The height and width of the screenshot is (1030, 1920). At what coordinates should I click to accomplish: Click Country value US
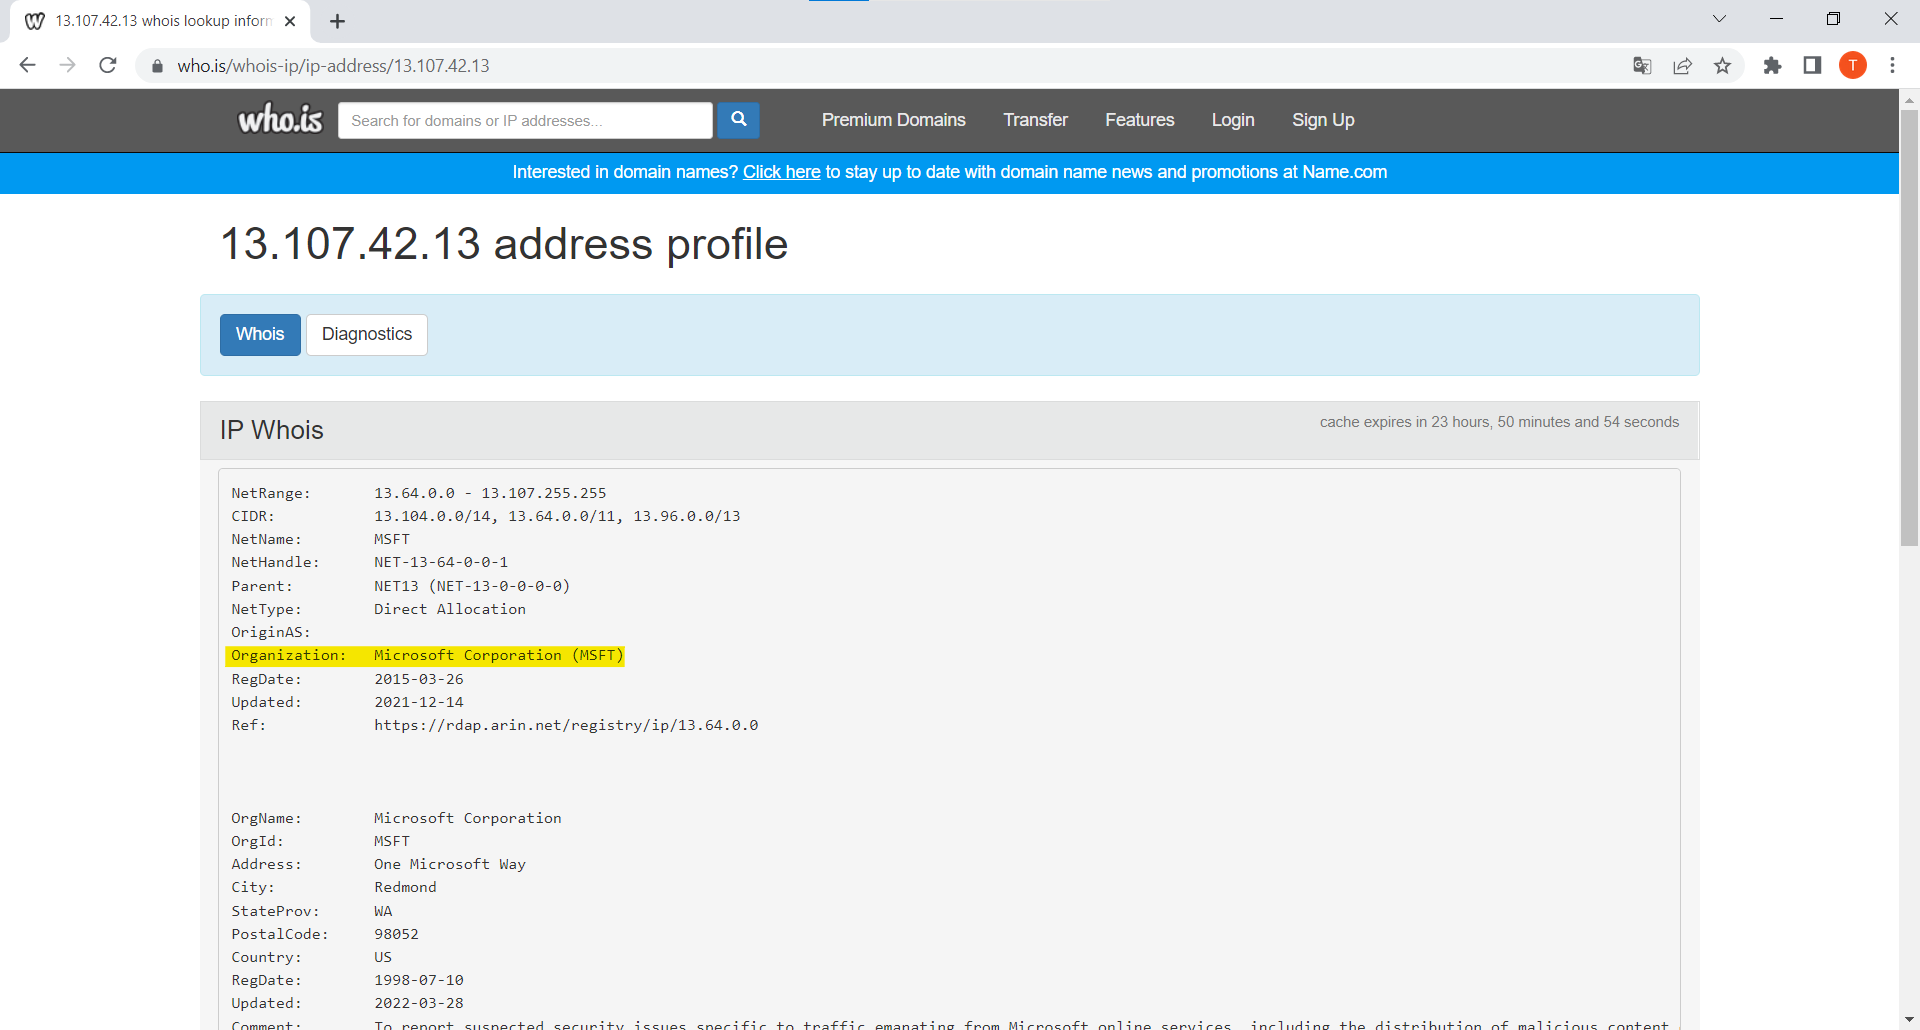tap(383, 957)
